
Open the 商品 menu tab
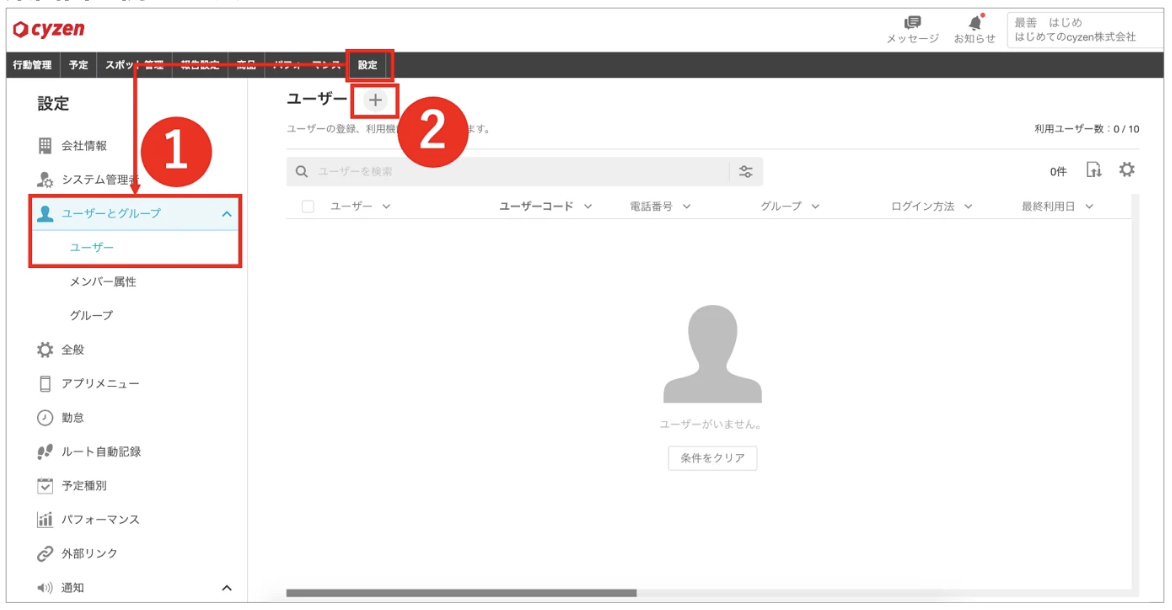coord(246,65)
